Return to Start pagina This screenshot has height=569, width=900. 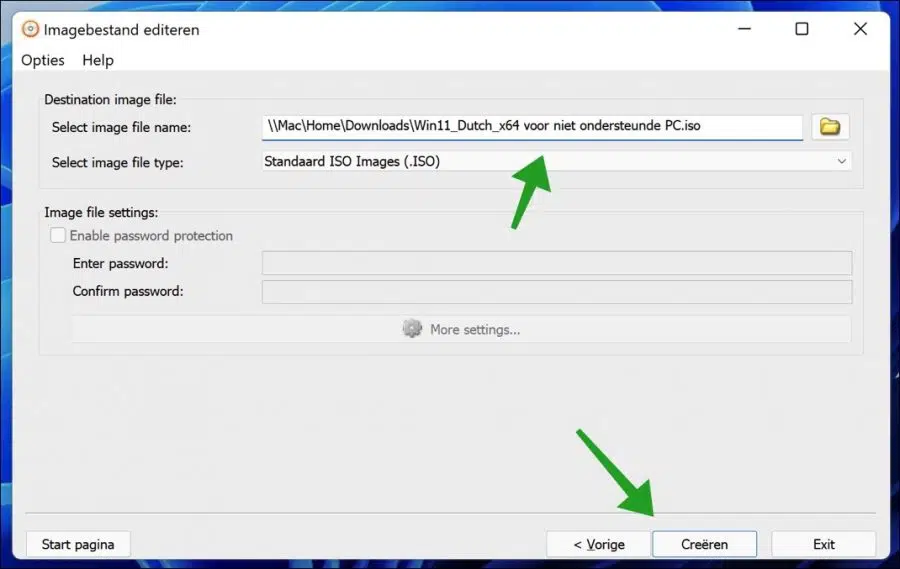click(x=78, y=544)
